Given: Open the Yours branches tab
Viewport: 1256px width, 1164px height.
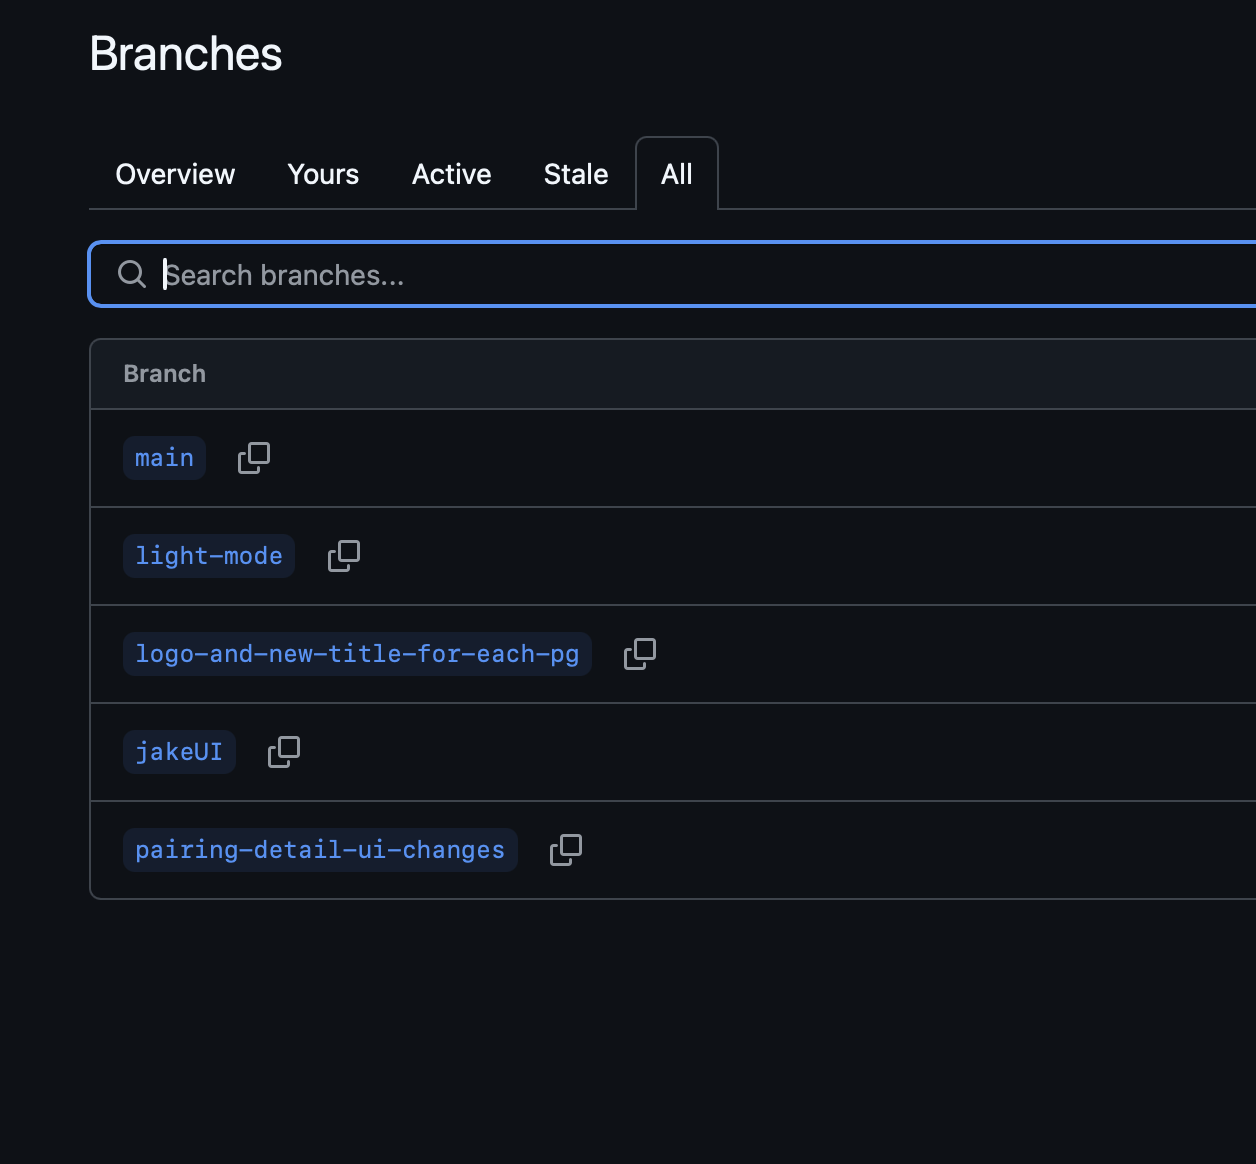Looking at the screenshot, I should tap(323, 174).
